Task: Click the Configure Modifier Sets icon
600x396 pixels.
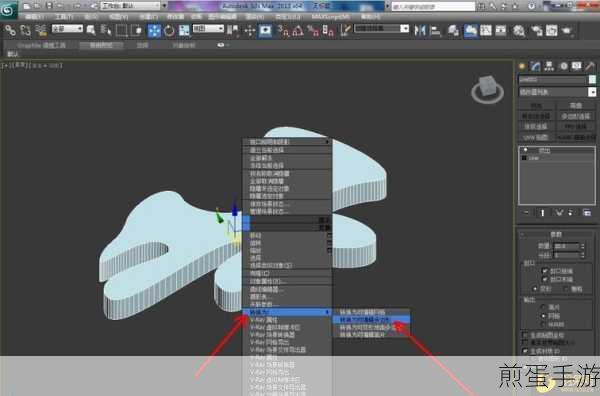Action: [x=587, y=213]
